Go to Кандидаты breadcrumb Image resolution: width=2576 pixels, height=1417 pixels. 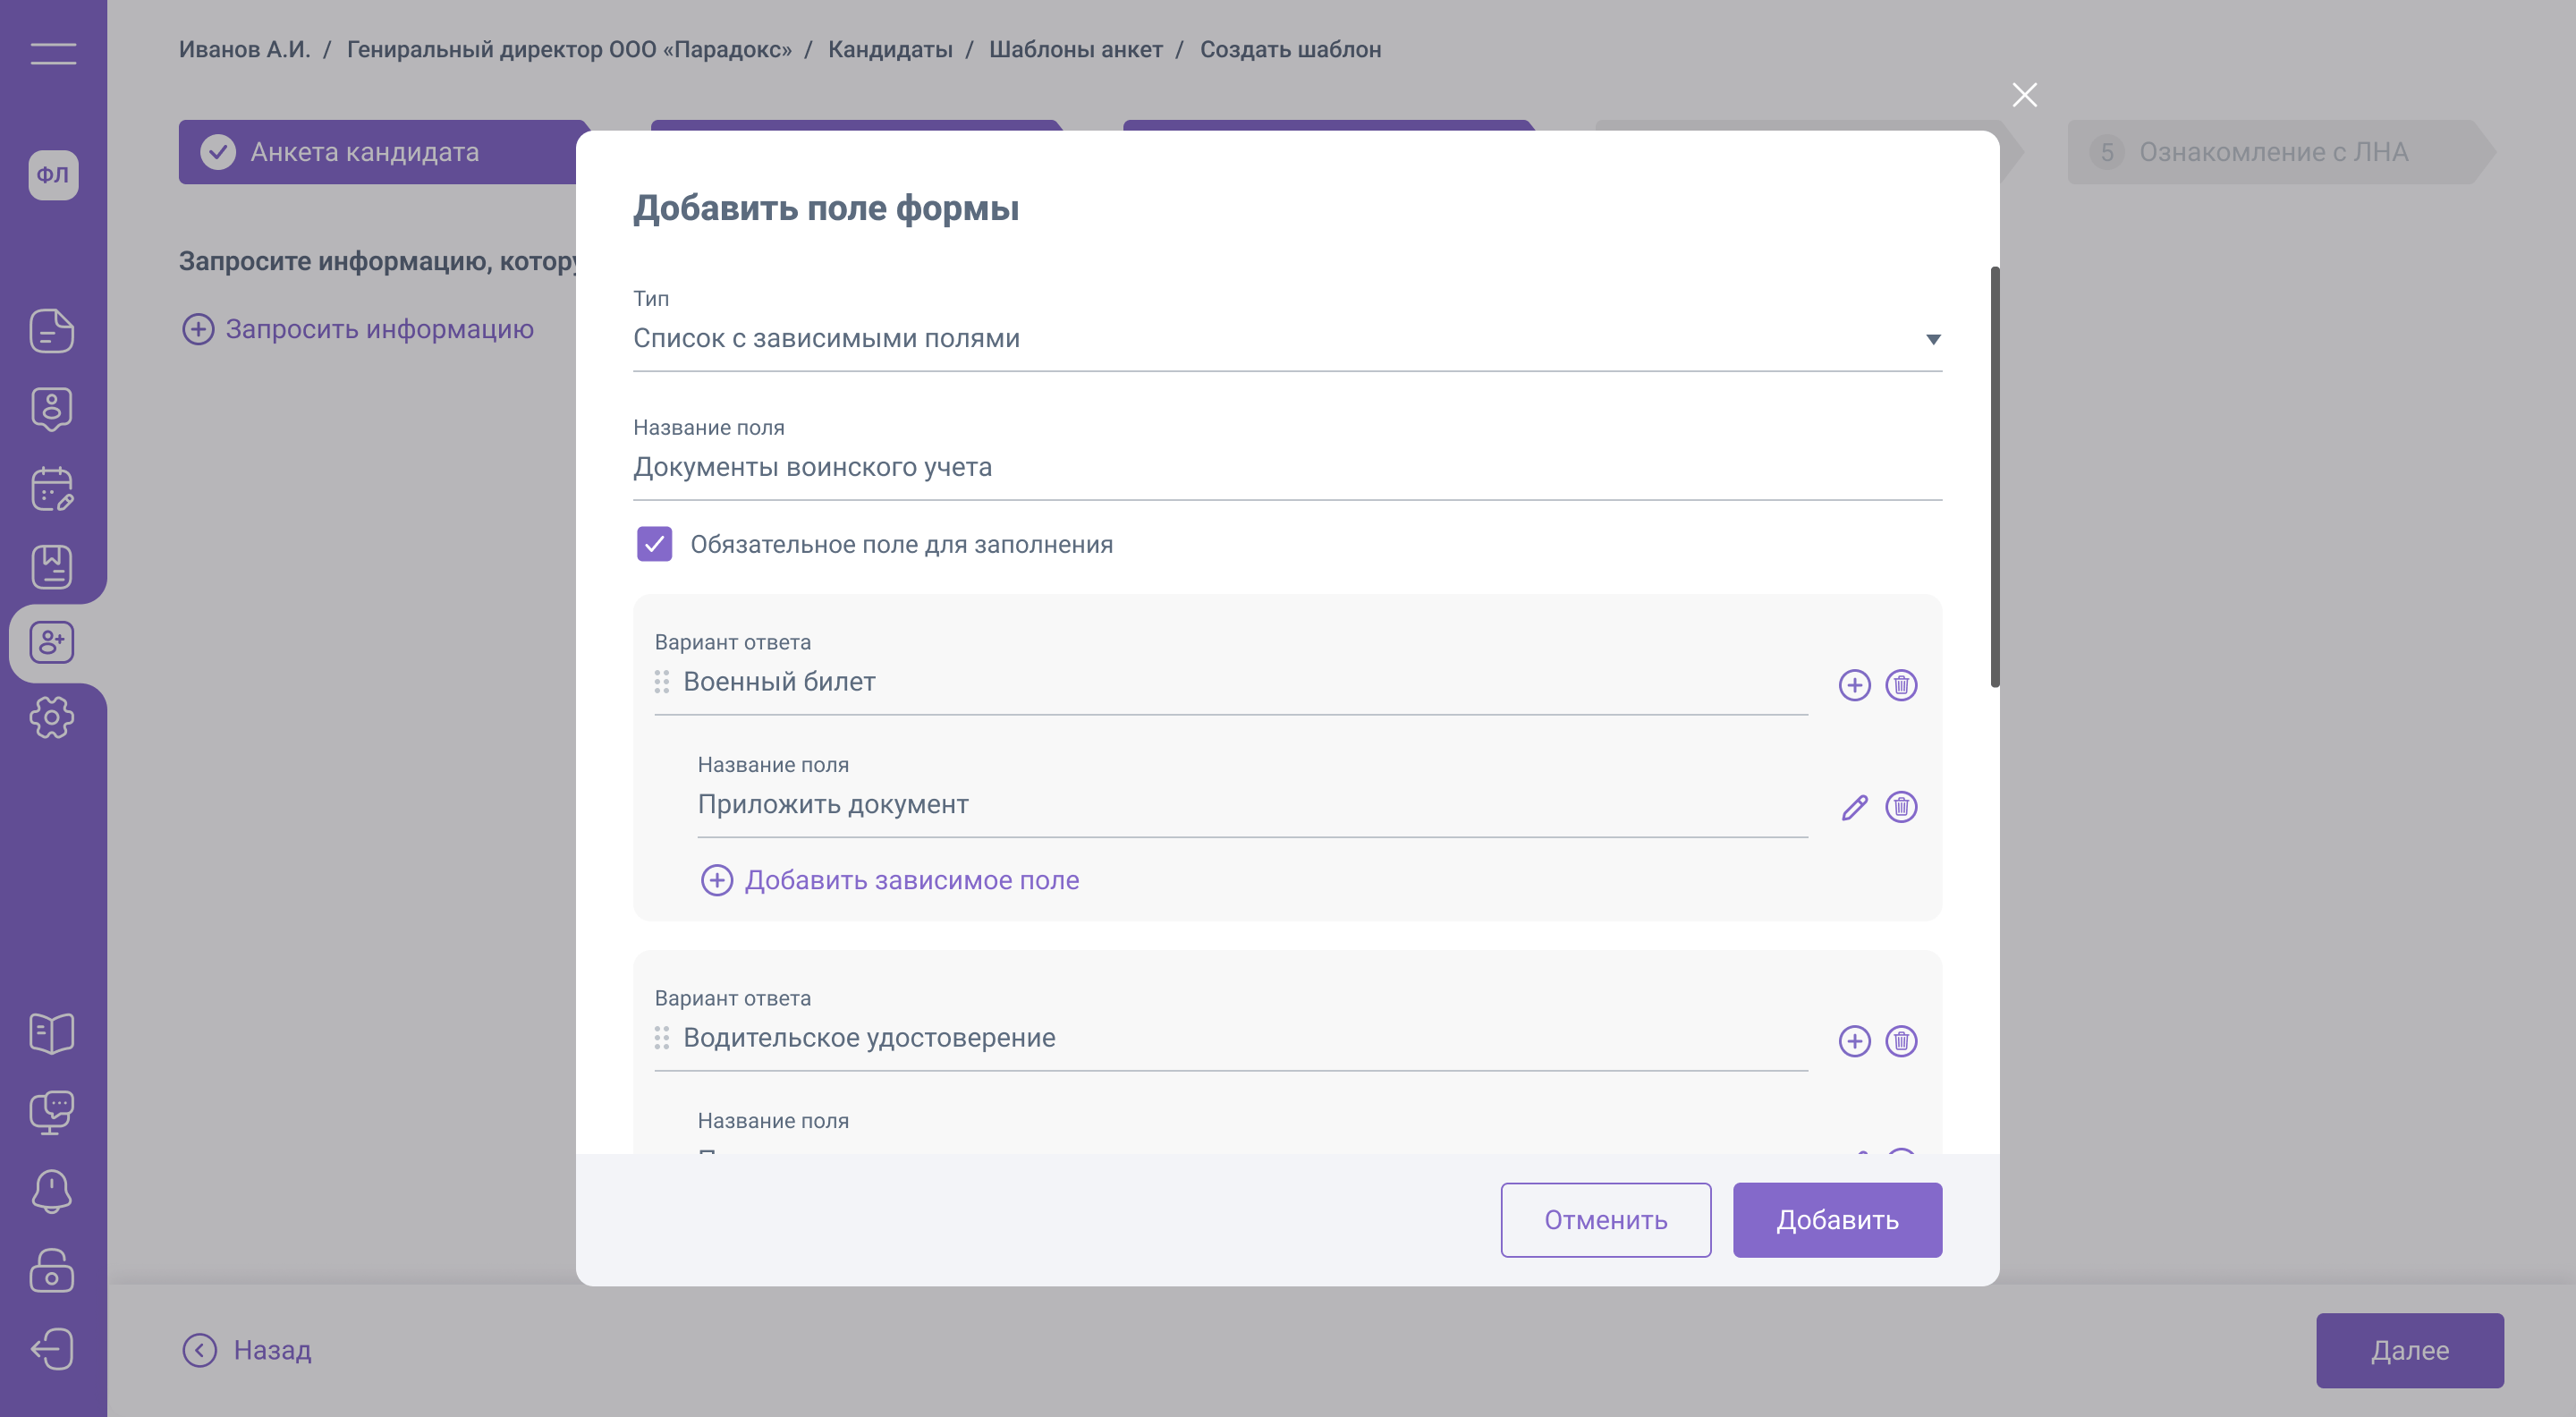(889, 49)
